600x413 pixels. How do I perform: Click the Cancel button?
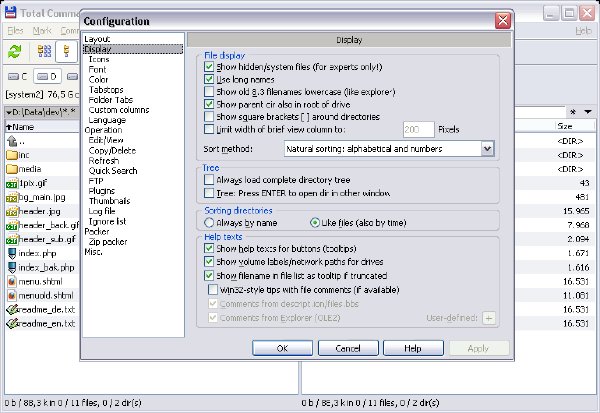pos(348,348)
